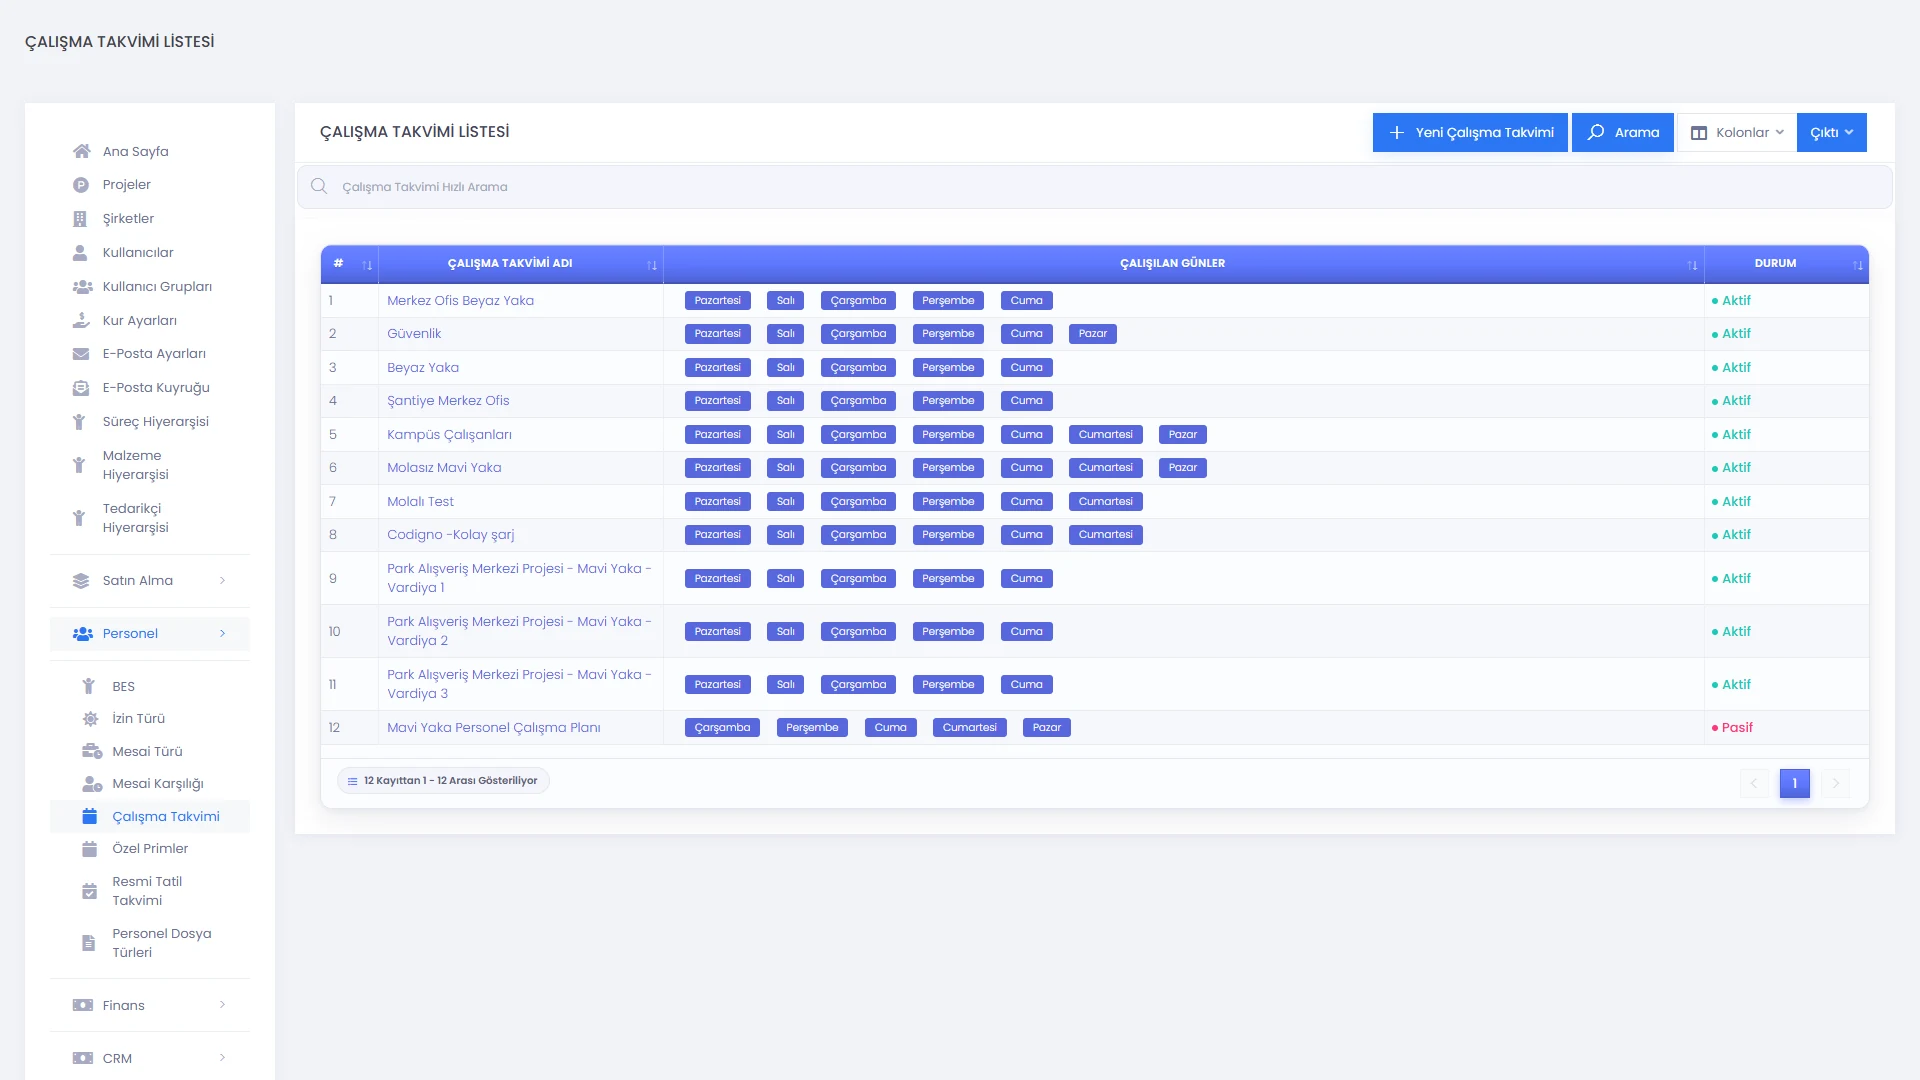The width and height of the screenshot is (1920, 1080).
Task: Click the Şirketler building icon
Action: pos(80,218)
